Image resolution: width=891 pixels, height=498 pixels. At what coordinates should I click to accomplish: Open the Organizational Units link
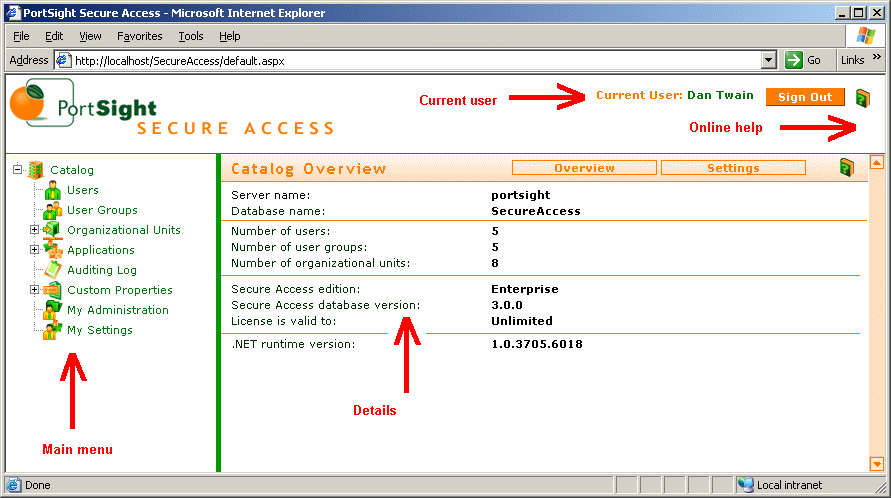pos(124,230)
